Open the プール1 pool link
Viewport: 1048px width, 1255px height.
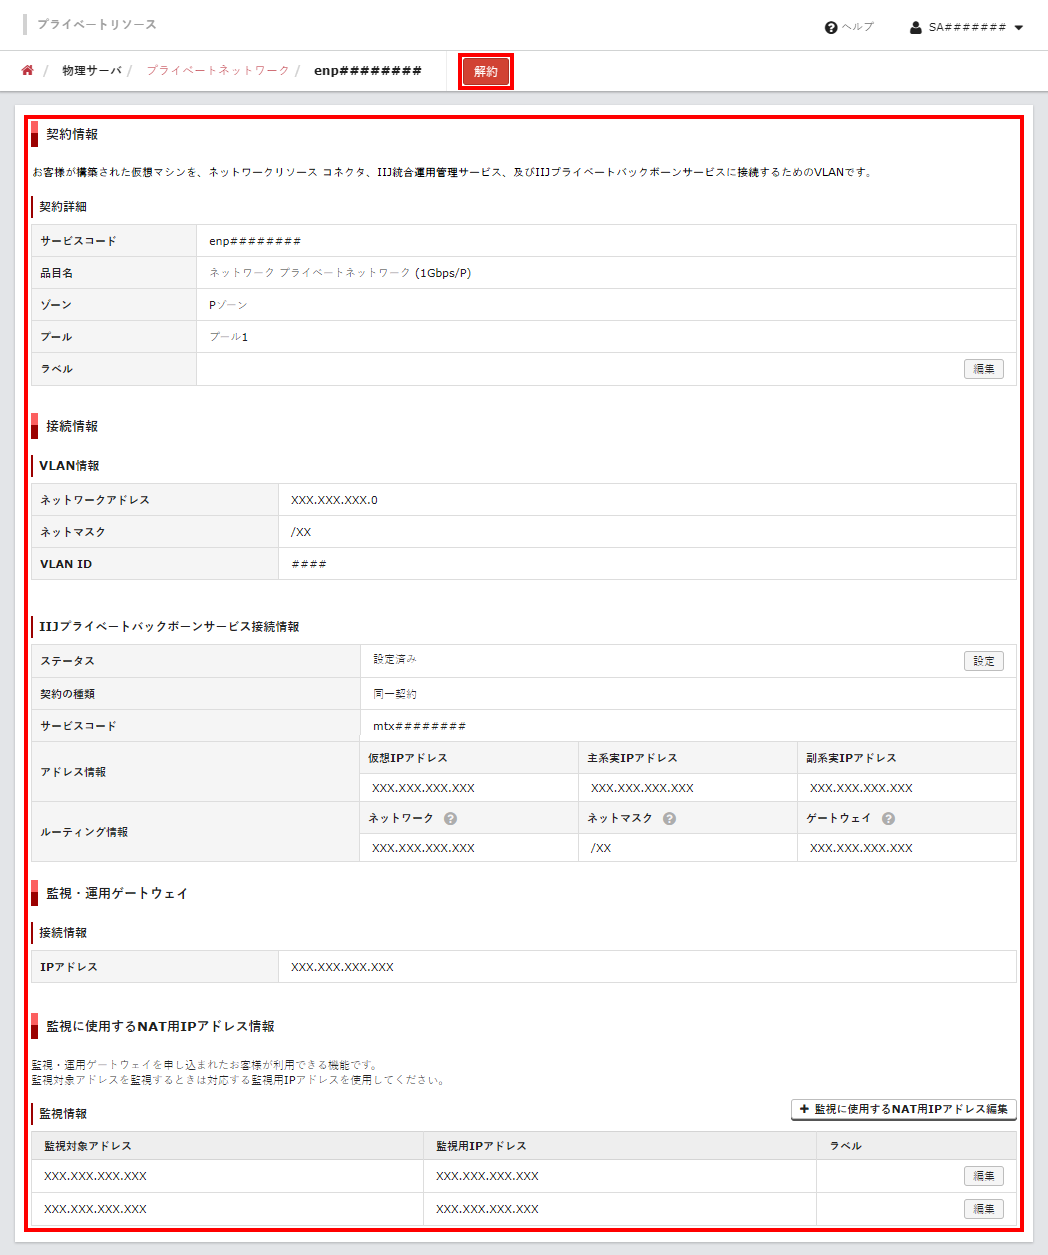(228, 337)
